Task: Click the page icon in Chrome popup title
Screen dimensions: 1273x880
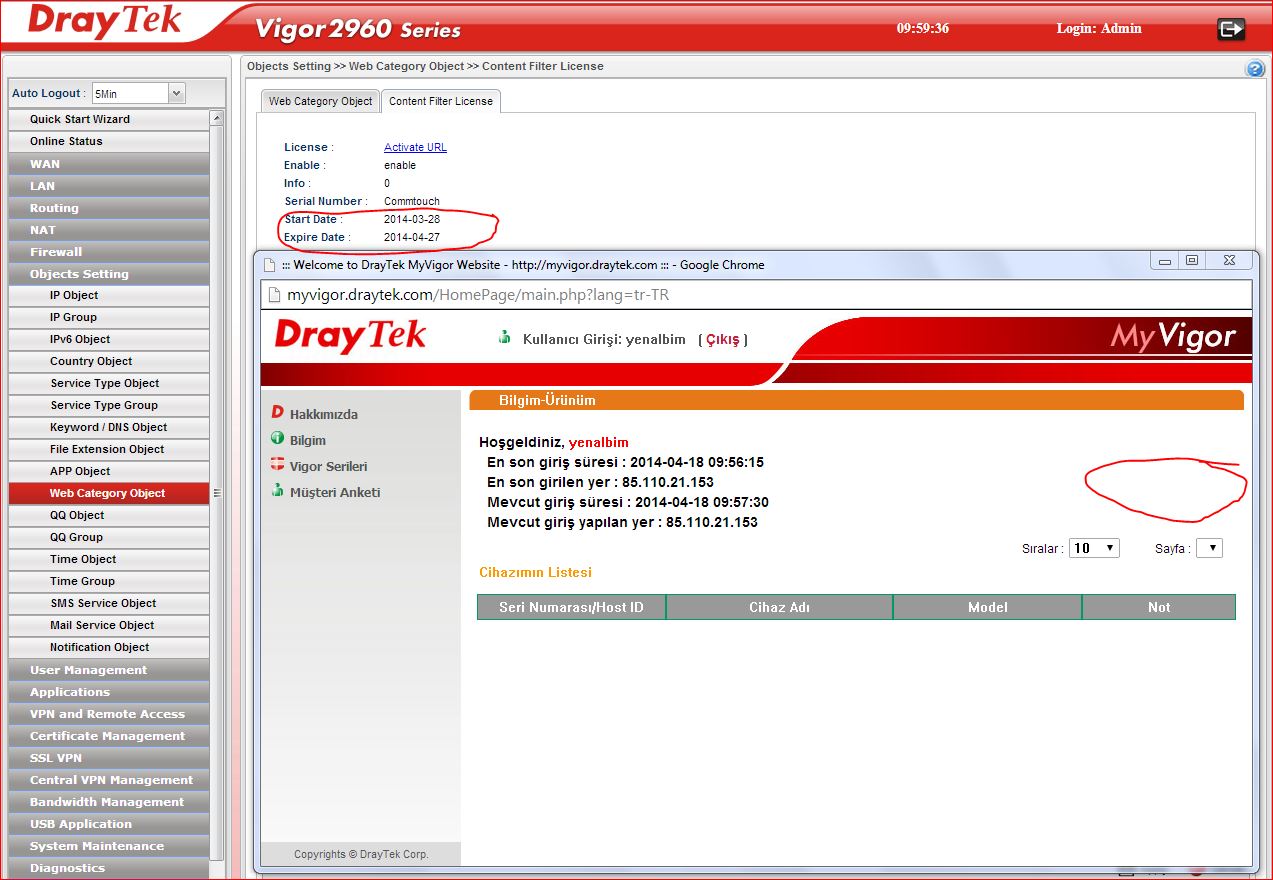Action: click(269, 265)
